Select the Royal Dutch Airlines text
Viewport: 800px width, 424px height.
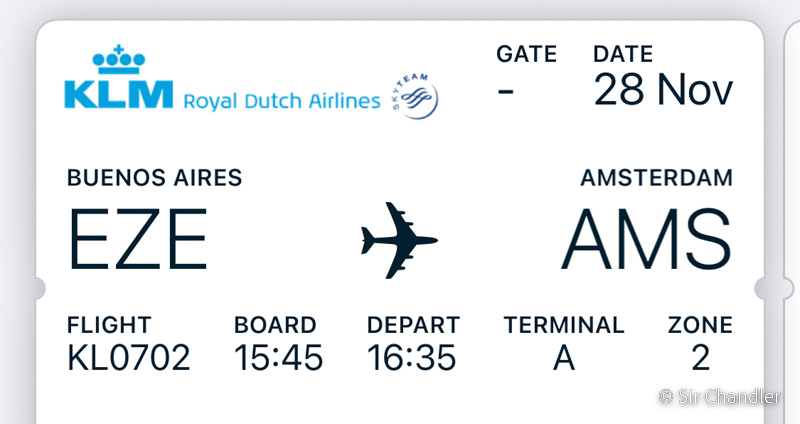pos(282,101)
